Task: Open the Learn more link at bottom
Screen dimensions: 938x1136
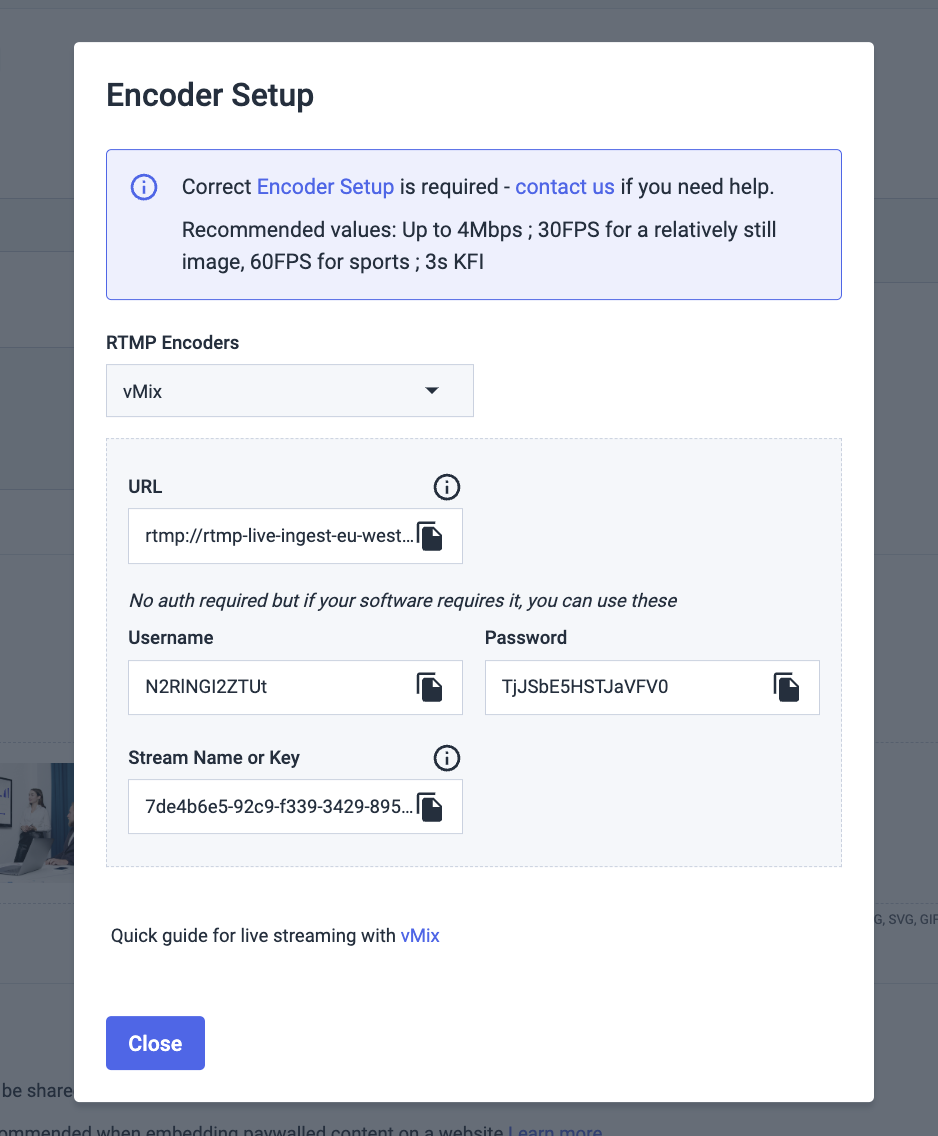Action: point(555,1130)
